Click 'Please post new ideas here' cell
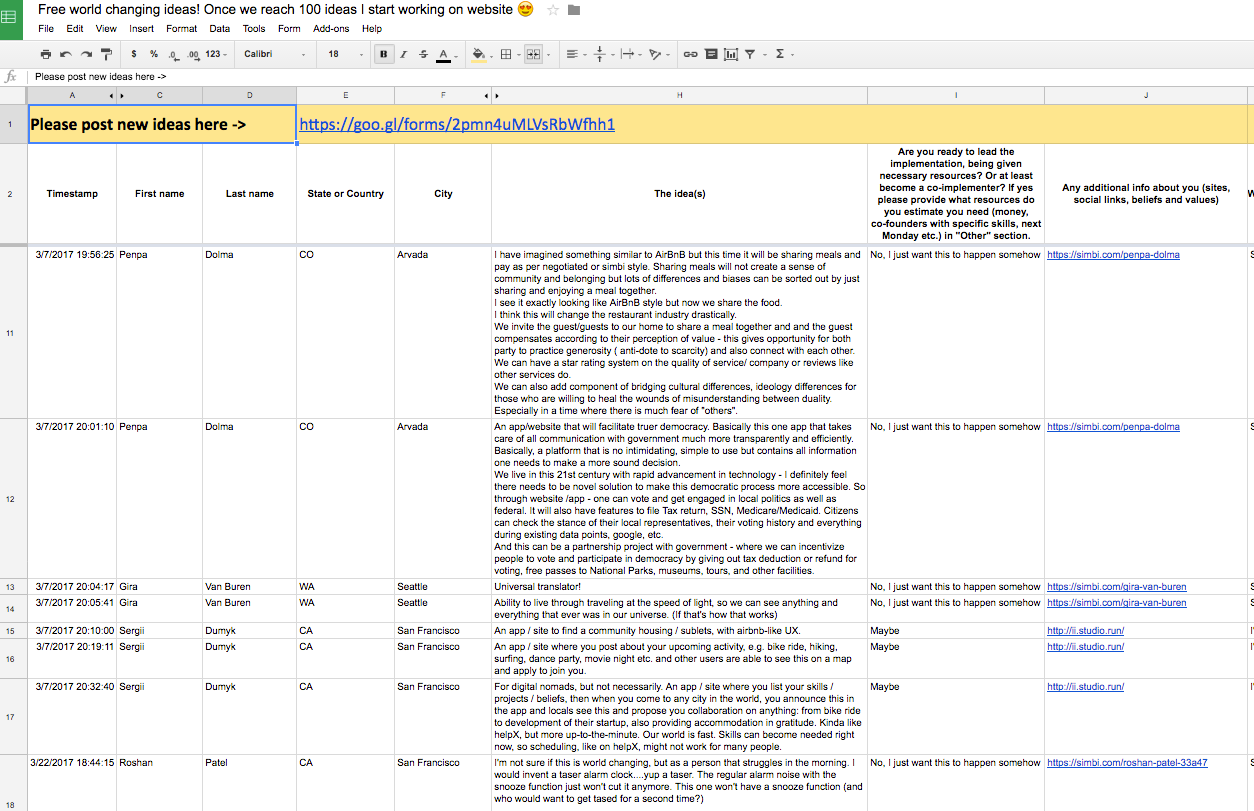Image resolution: width=1254 pixels, height=811 pixels. tap(162, 125)
